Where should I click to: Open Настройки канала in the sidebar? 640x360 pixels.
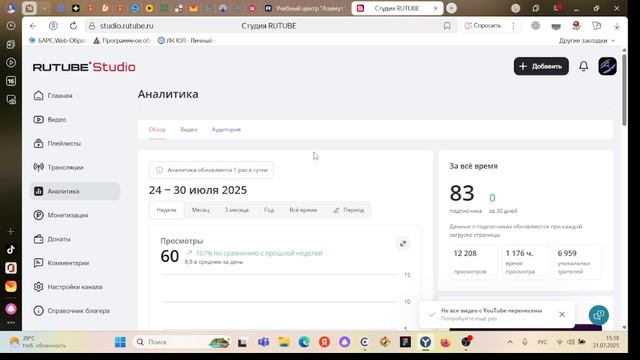(68, 287)
